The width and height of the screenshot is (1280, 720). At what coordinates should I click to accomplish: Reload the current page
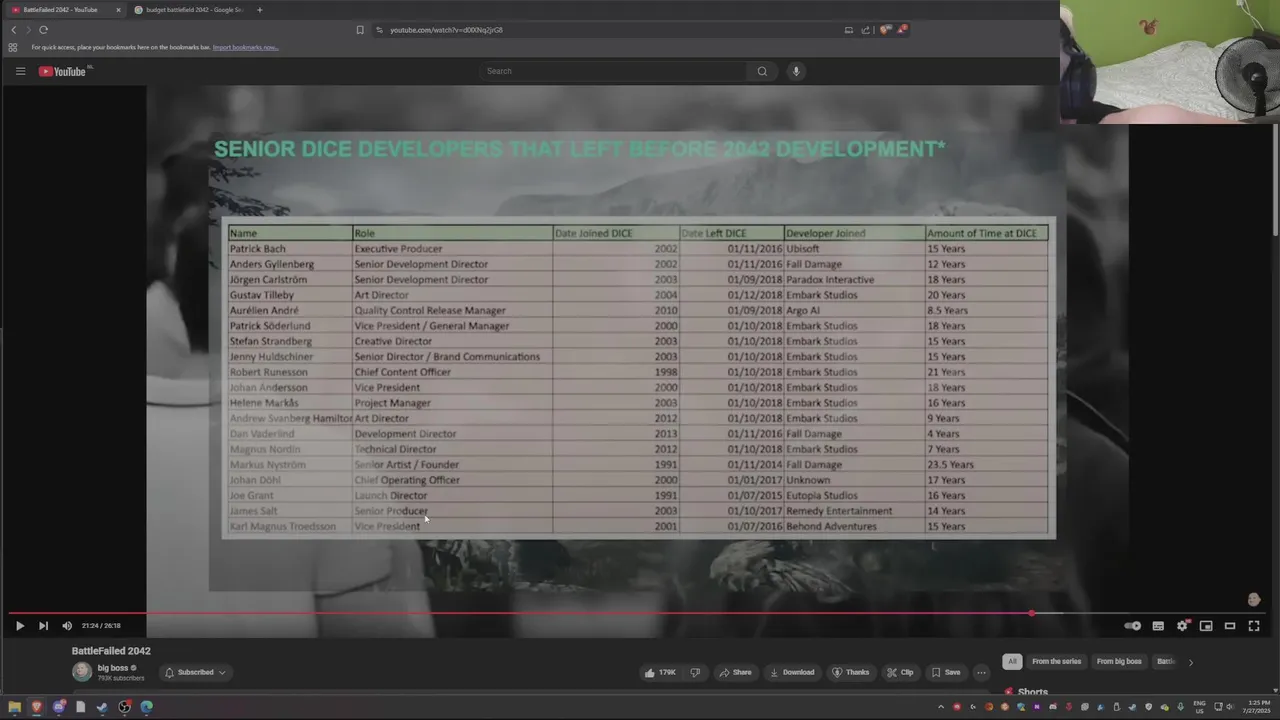pos(43,30)
